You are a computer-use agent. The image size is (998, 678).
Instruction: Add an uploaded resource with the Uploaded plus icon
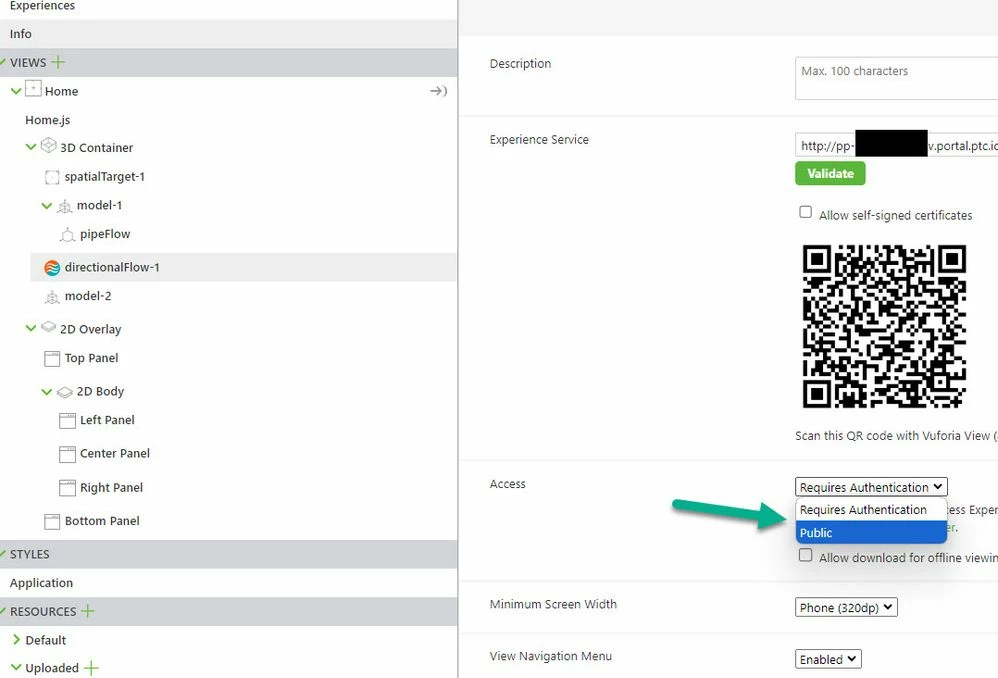point(91,668)
